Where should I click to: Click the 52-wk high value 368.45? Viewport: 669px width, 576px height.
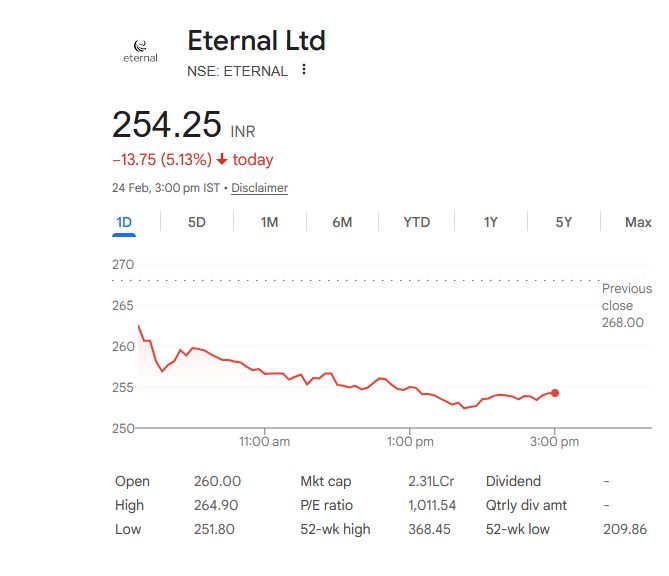click(430, 529)
